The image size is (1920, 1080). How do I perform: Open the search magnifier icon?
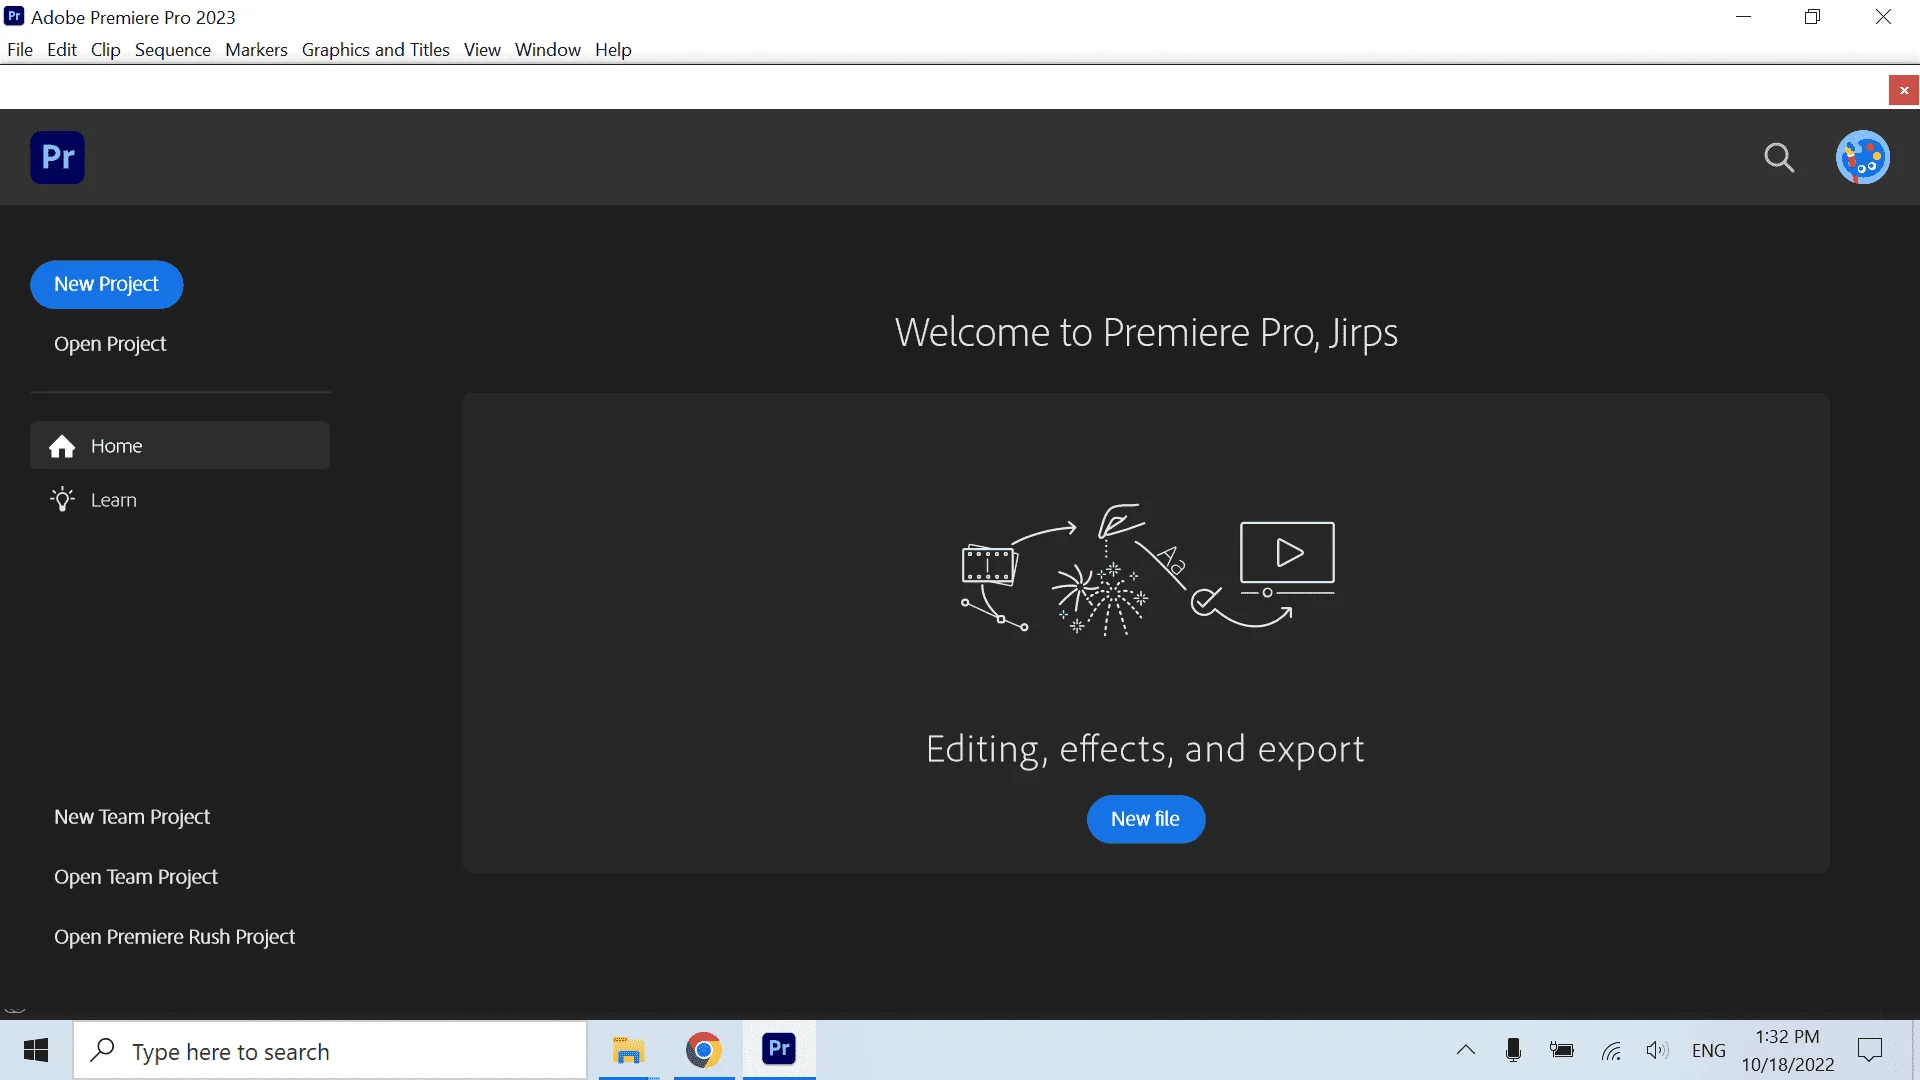pyautogui.click(x=1779, y=158)
